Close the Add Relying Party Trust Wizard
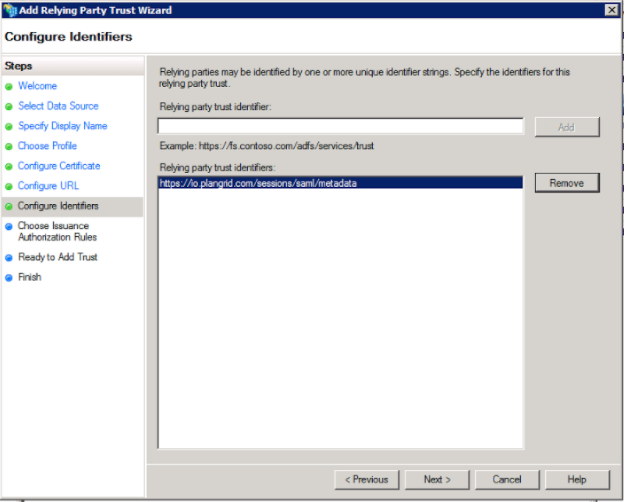This screenshot has height=502, width=625. coord(611,10)
